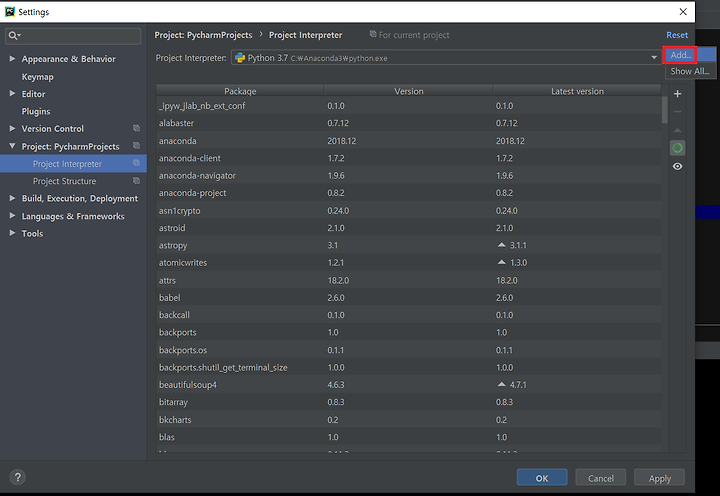Viewport: 720px width, 496px height.
Task: Expand Languages & Frameworks section
Action: [12, 216]
